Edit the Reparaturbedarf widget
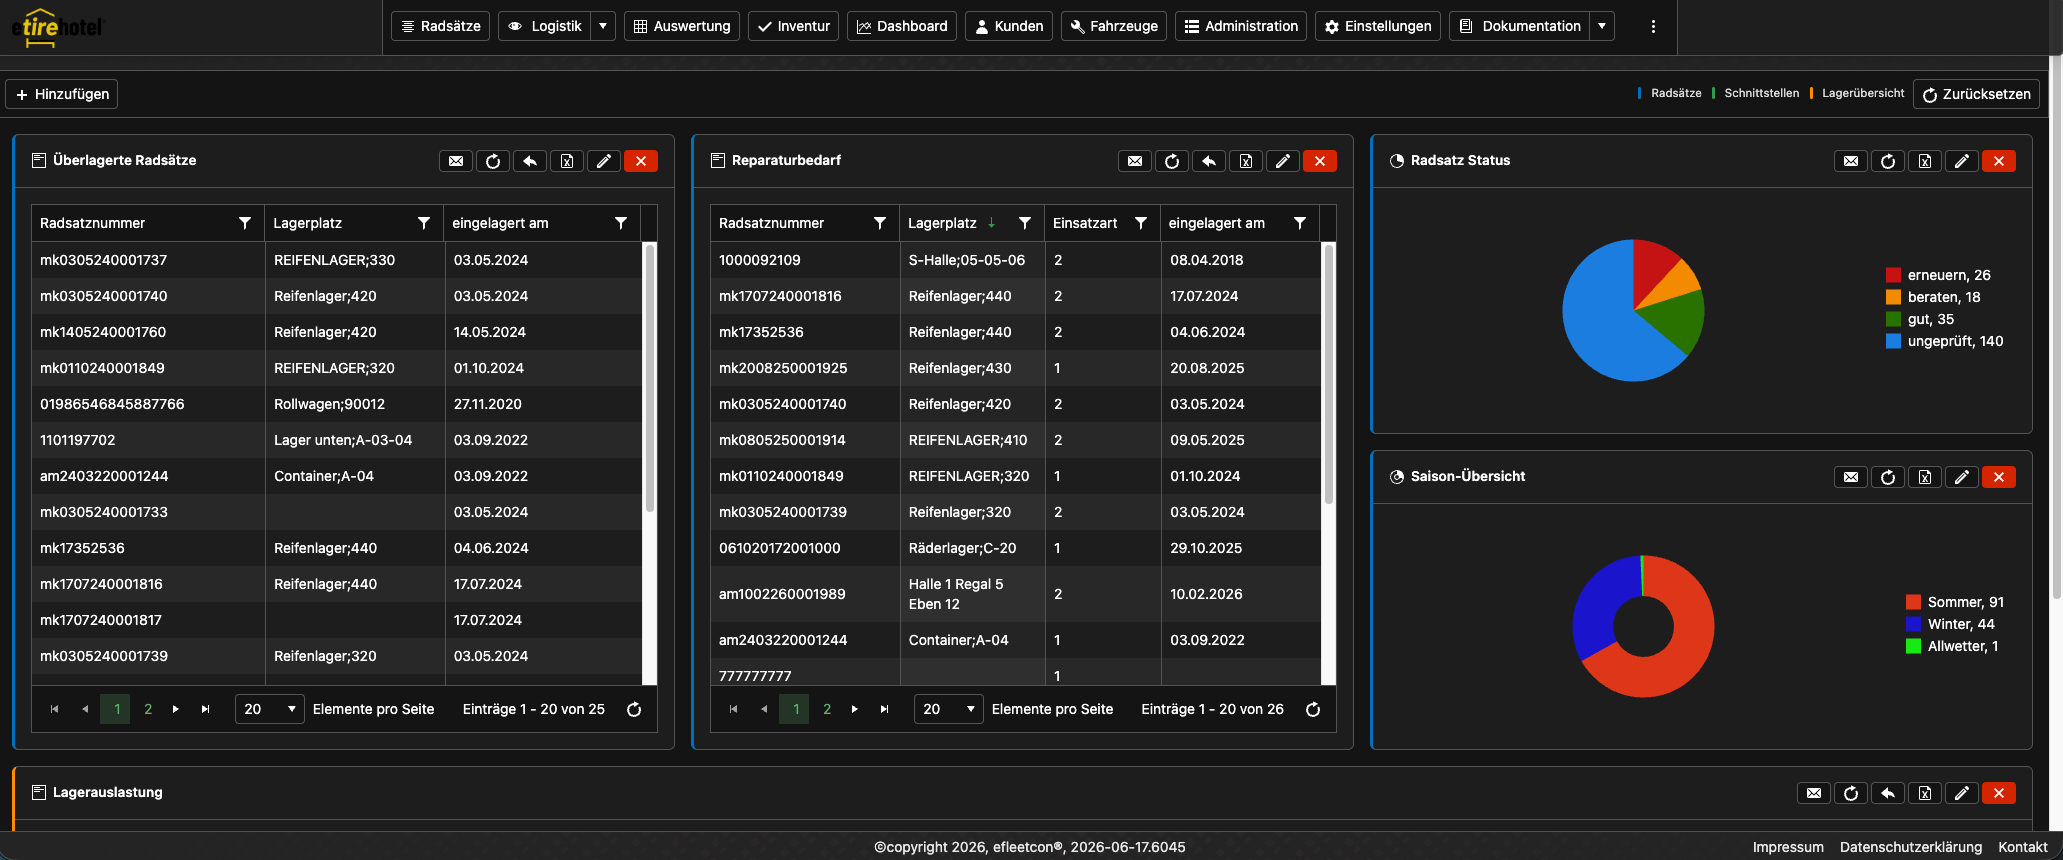 1283,161
